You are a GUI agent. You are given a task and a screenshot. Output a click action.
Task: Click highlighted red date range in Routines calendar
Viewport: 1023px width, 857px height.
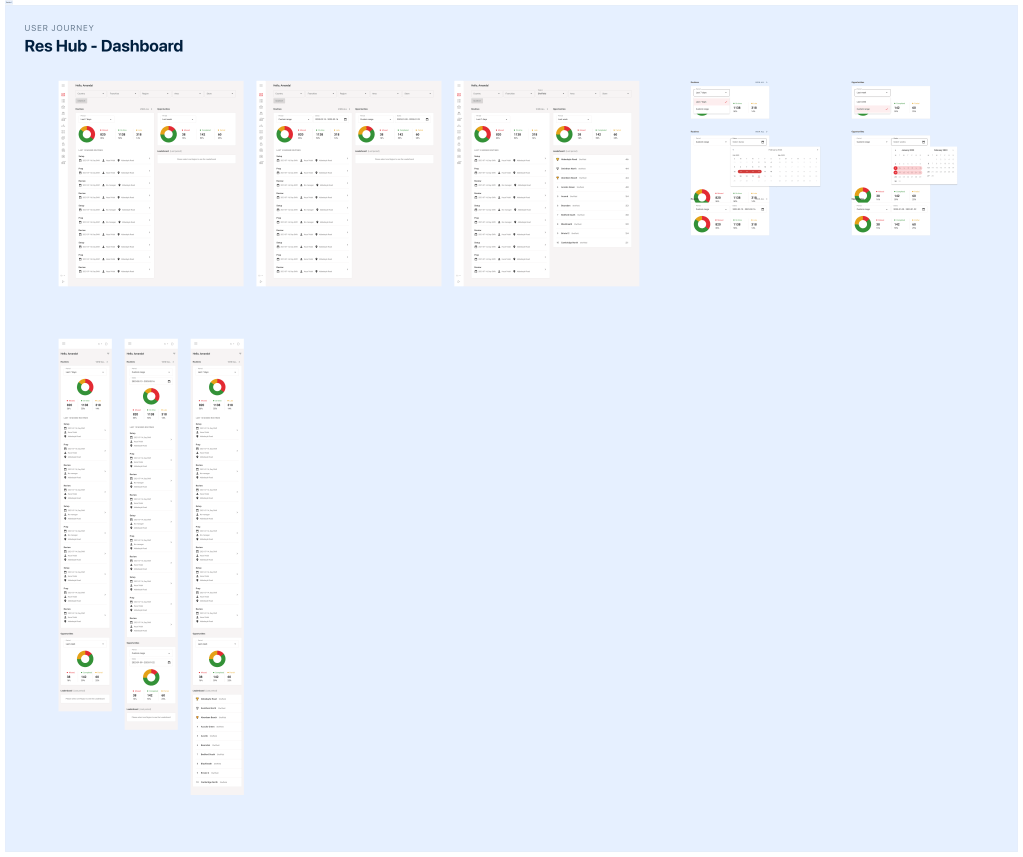[748, 172]
